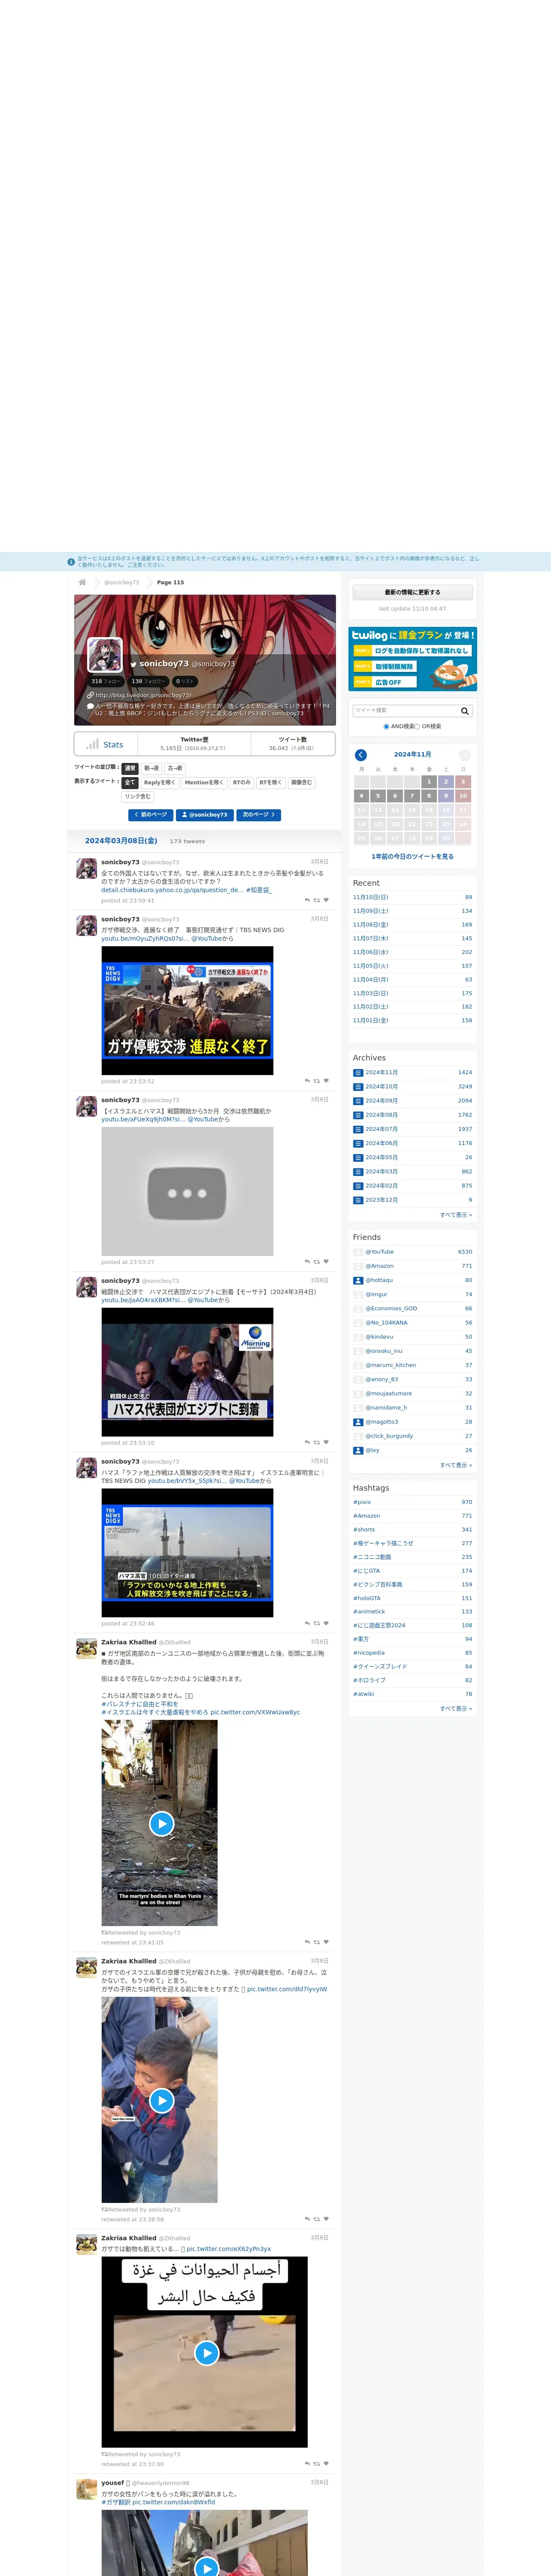Screen dimensions: 551x2576
Task: Open @Economies_GOD in Friends list
Action: tap(391, 1308)
